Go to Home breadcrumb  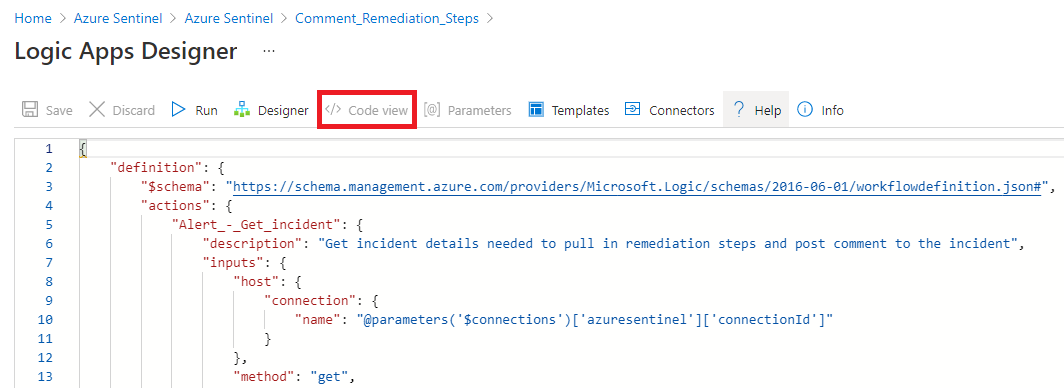point(33,18)
